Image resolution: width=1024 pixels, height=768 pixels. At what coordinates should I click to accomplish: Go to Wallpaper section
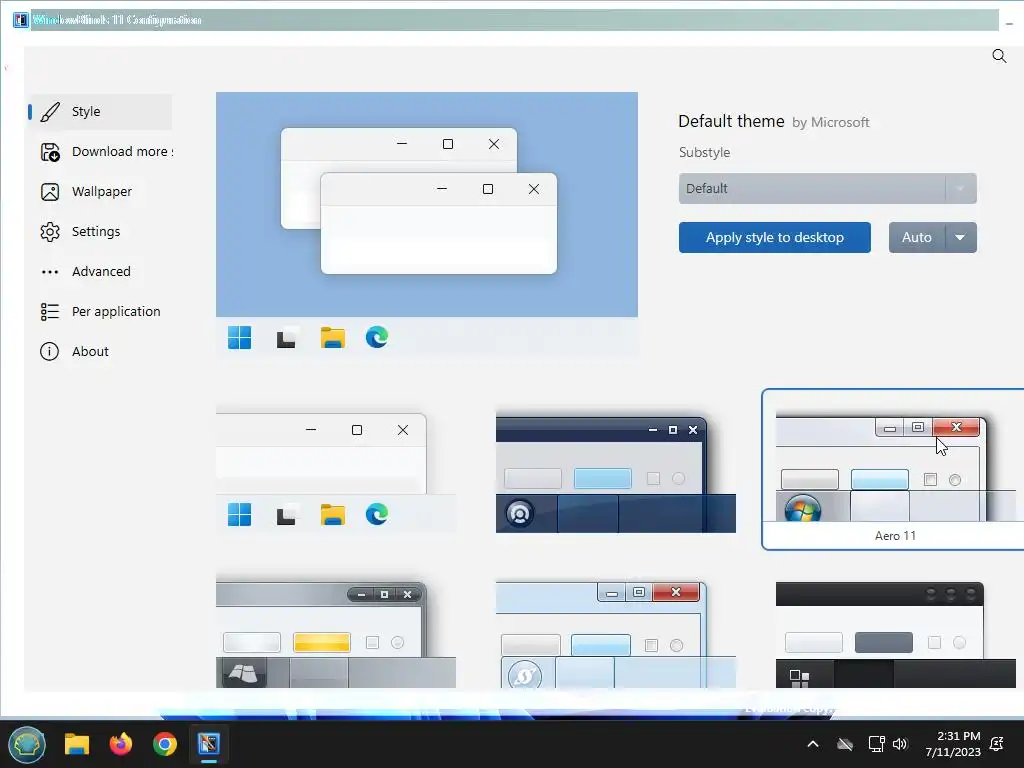tap(100, 191)
